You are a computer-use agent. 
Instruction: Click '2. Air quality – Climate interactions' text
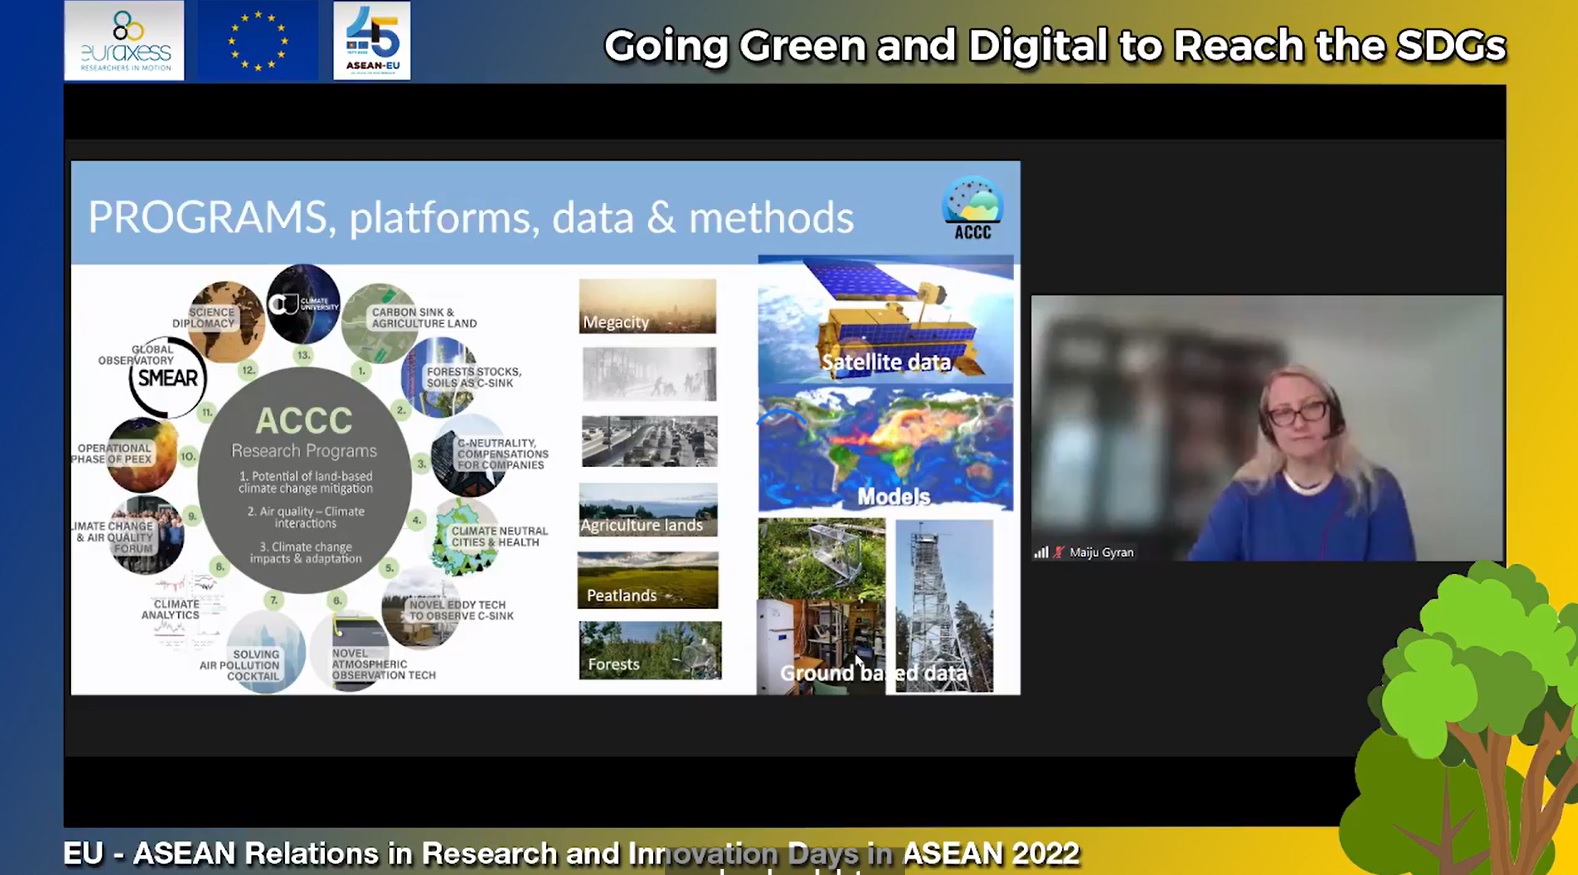pos(305,517)
